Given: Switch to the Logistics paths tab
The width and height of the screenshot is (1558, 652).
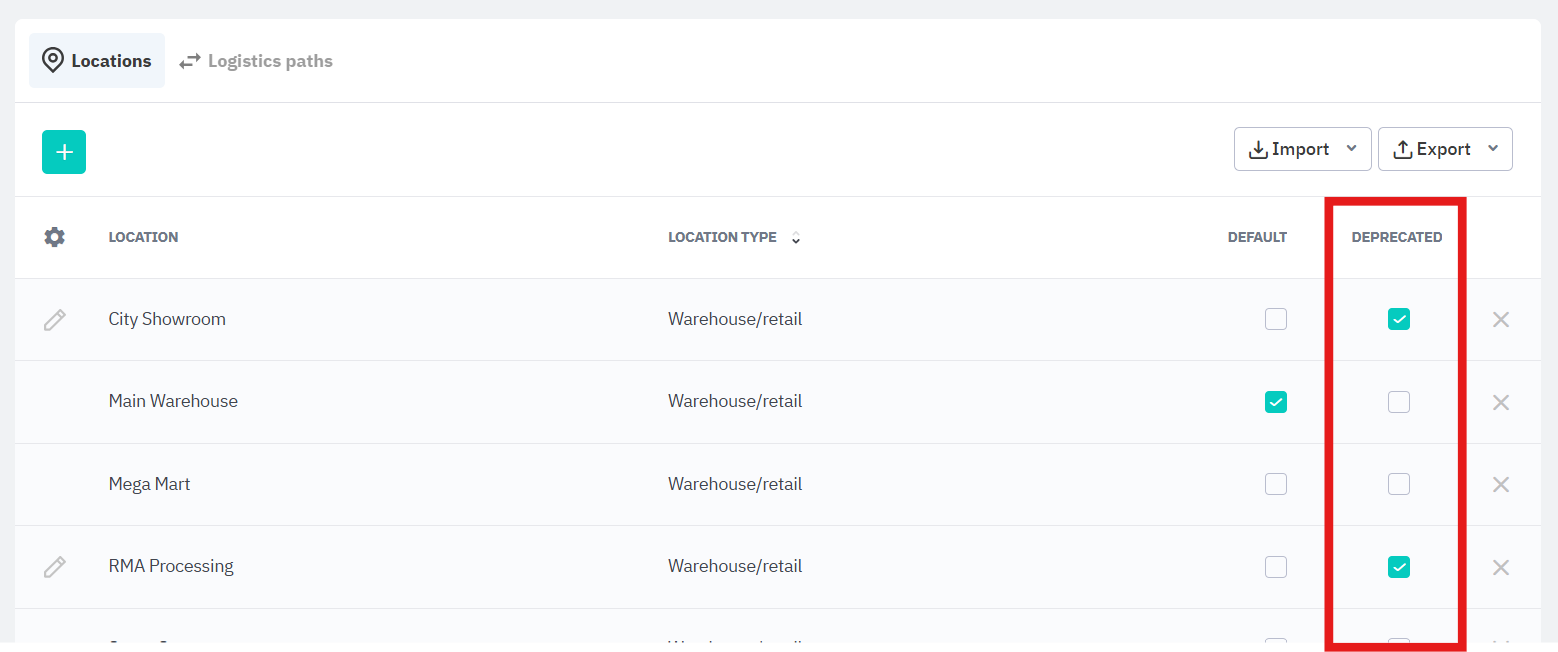Looking at the screenshot, I should (x=256, y=61).
